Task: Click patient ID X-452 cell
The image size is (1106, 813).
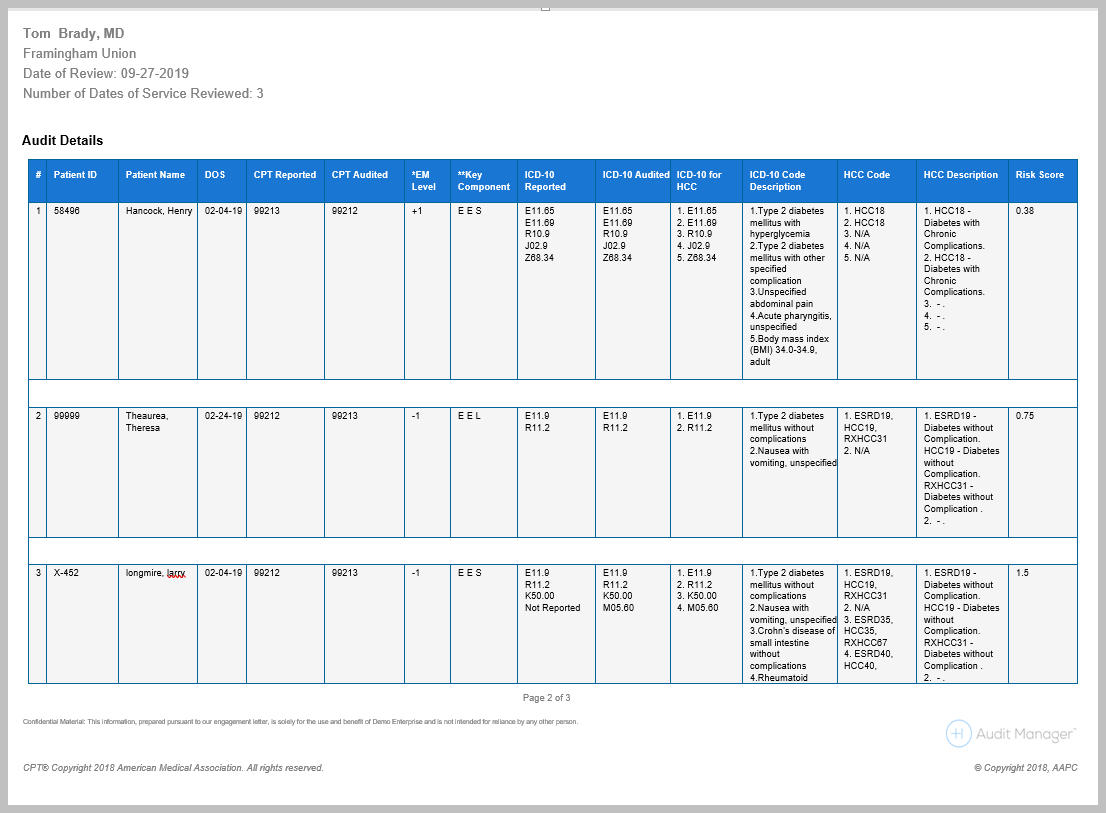Action: click(66, 573)
